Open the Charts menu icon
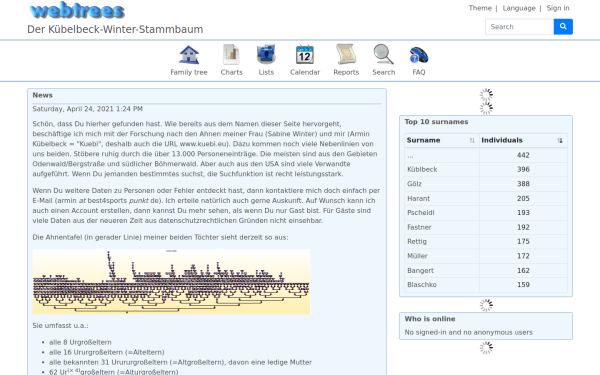Image resolution: width=600 pixels, height=375 pixels. [x=232, y=55]
